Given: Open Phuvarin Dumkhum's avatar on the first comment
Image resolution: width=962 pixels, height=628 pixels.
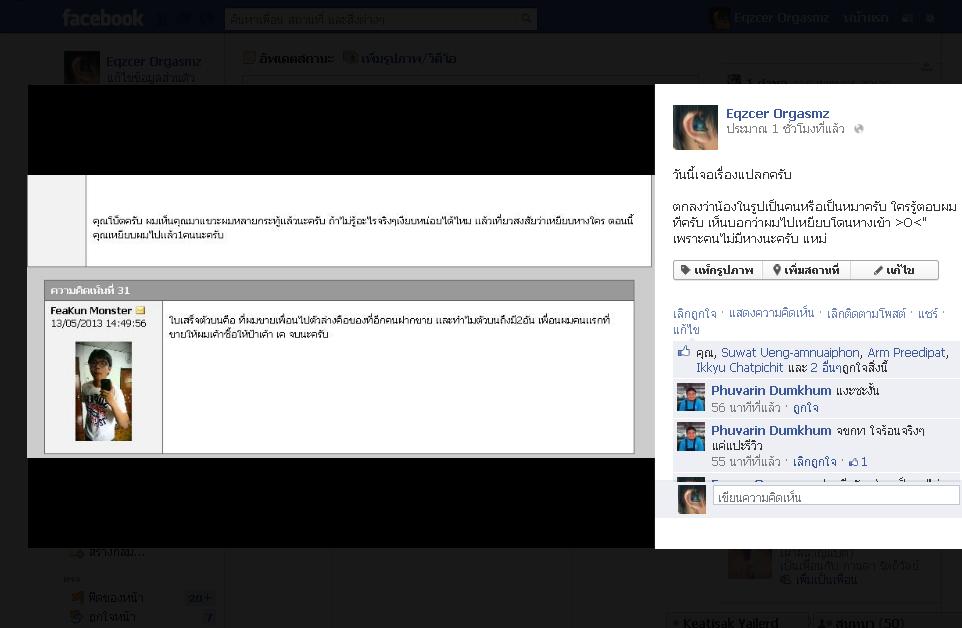Looking at the screenshot, I should tap(690, 397).
